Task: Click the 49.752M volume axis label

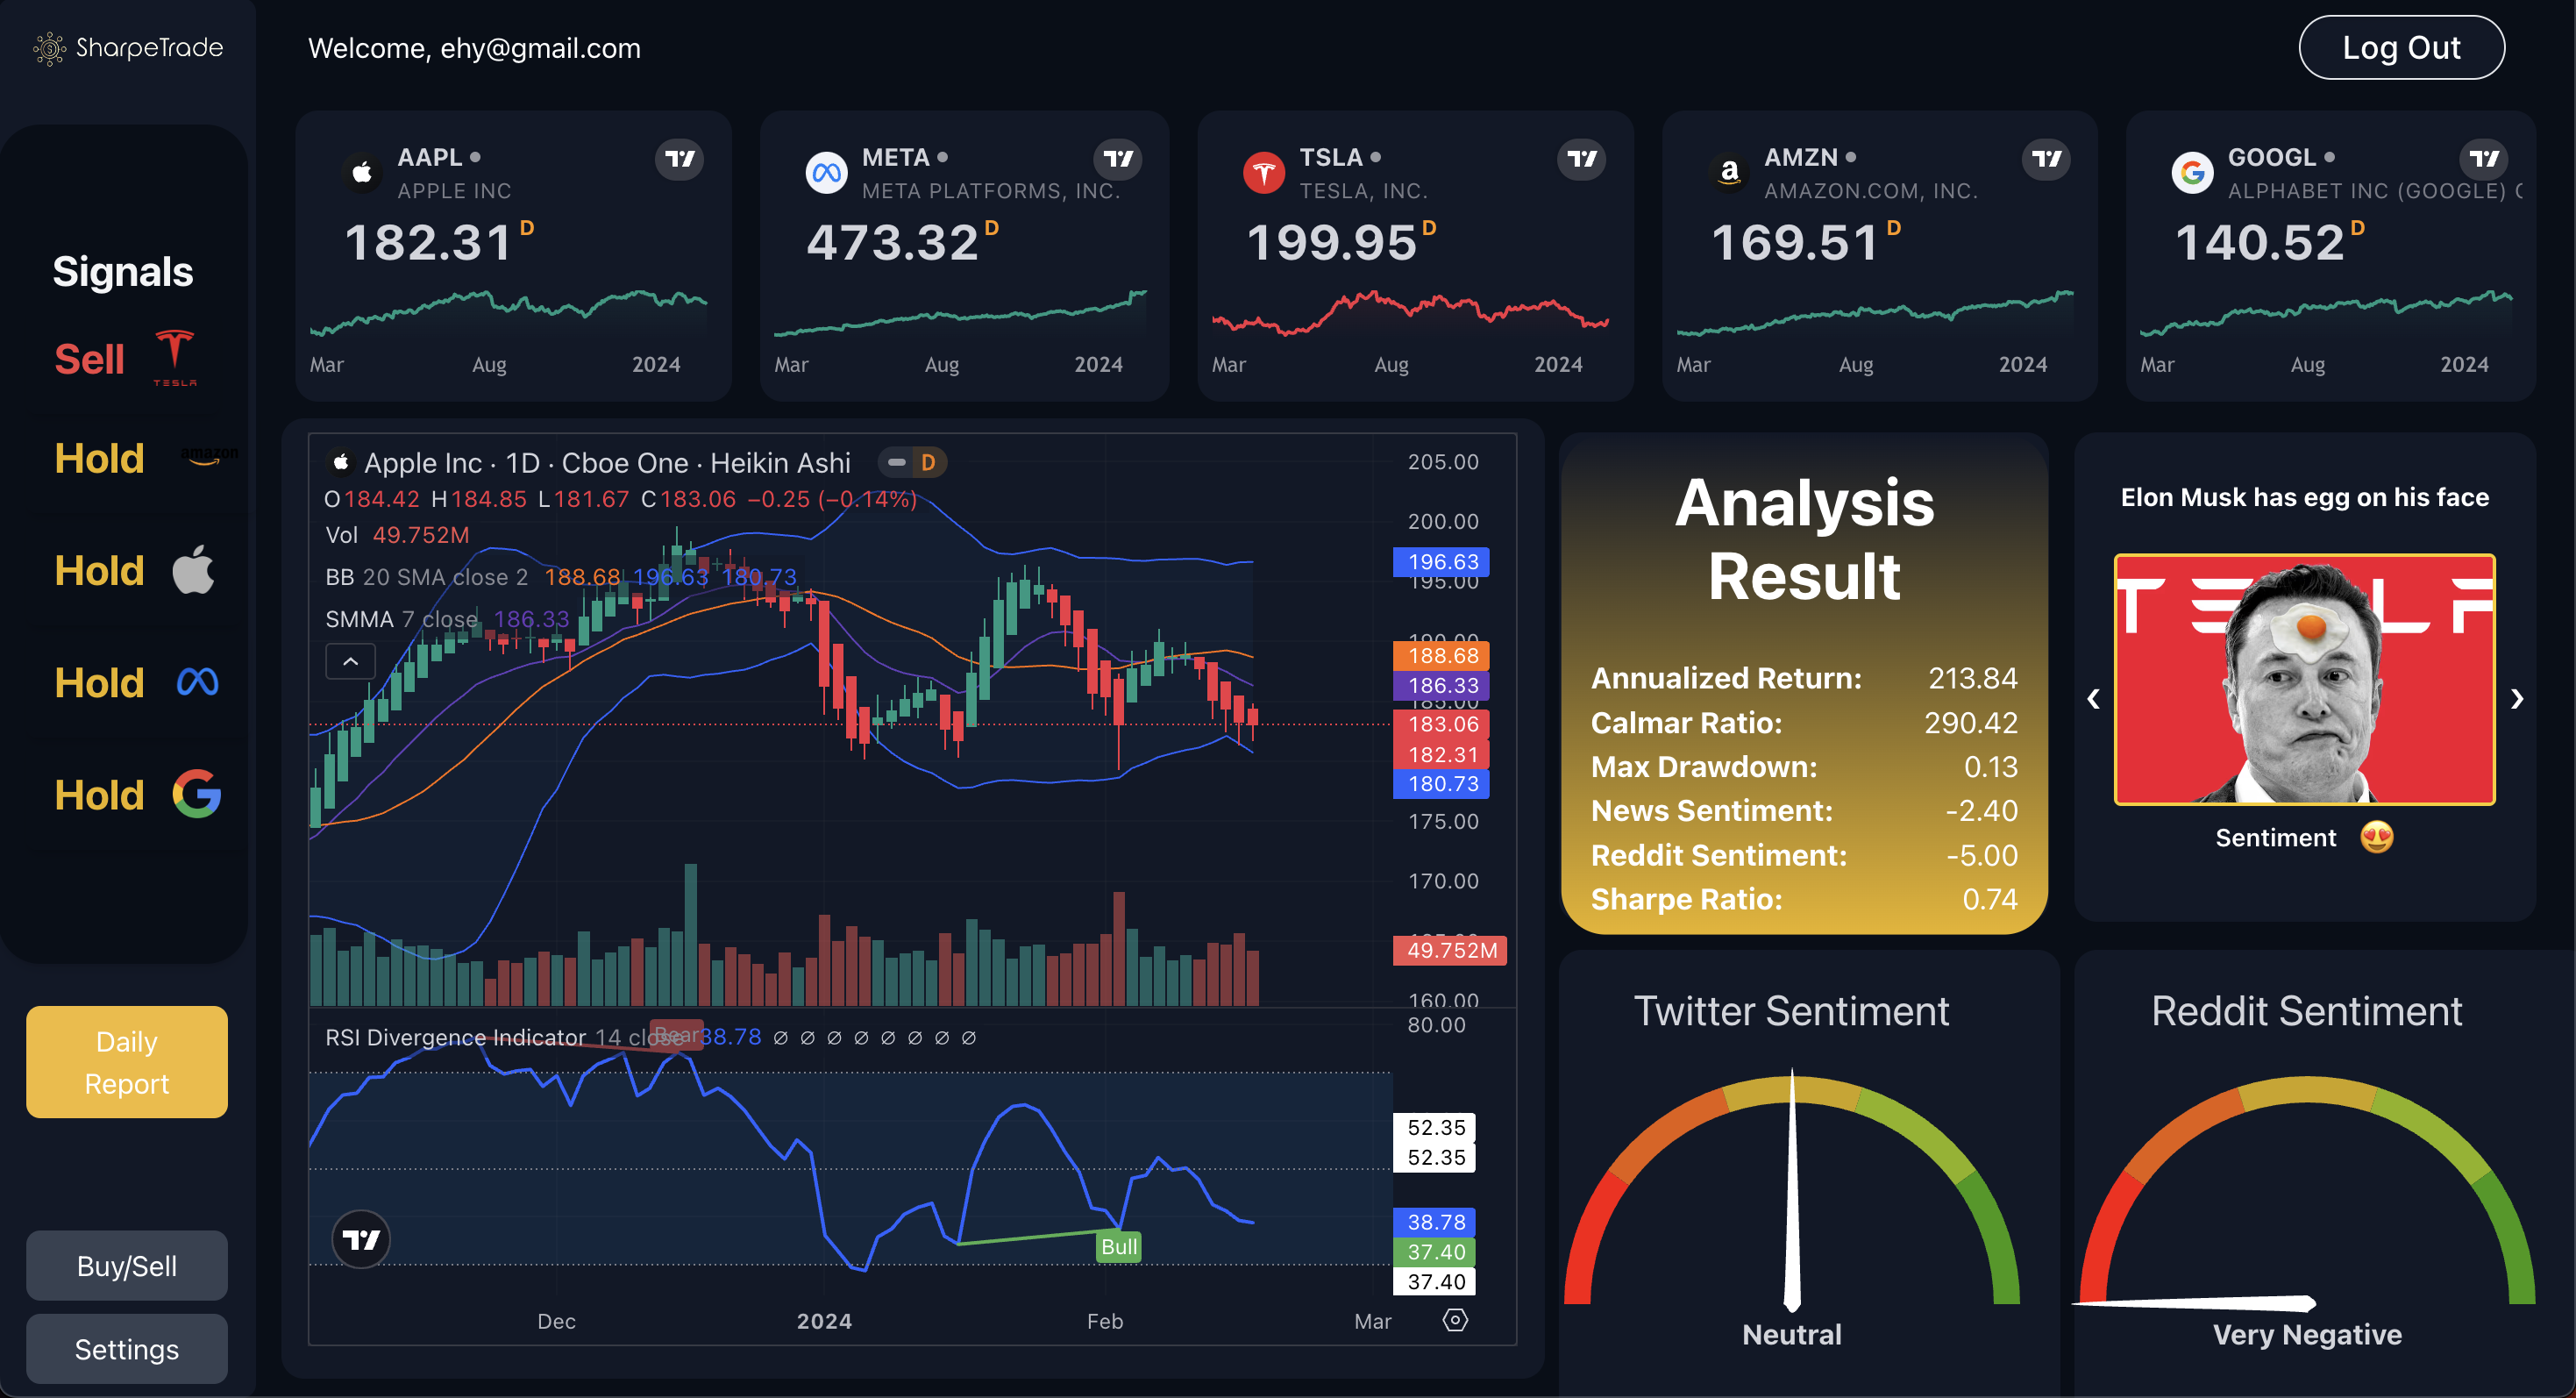Action: 1450,949
